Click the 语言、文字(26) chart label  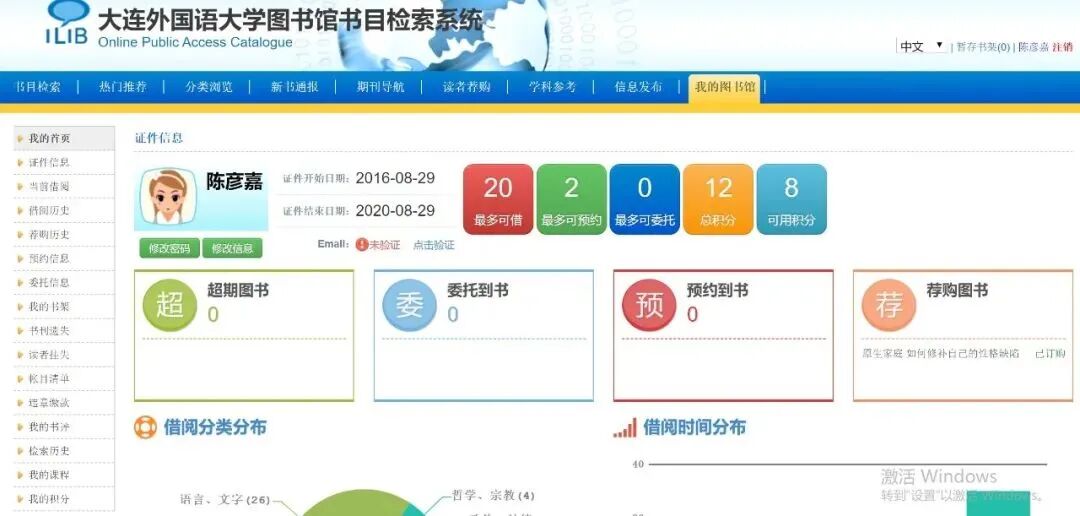(x=225, y=500)
